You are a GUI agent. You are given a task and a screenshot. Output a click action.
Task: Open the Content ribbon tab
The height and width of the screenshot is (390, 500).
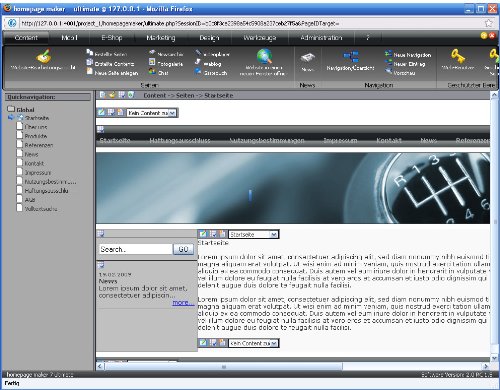pyautogui.click(x=26, y=38)
